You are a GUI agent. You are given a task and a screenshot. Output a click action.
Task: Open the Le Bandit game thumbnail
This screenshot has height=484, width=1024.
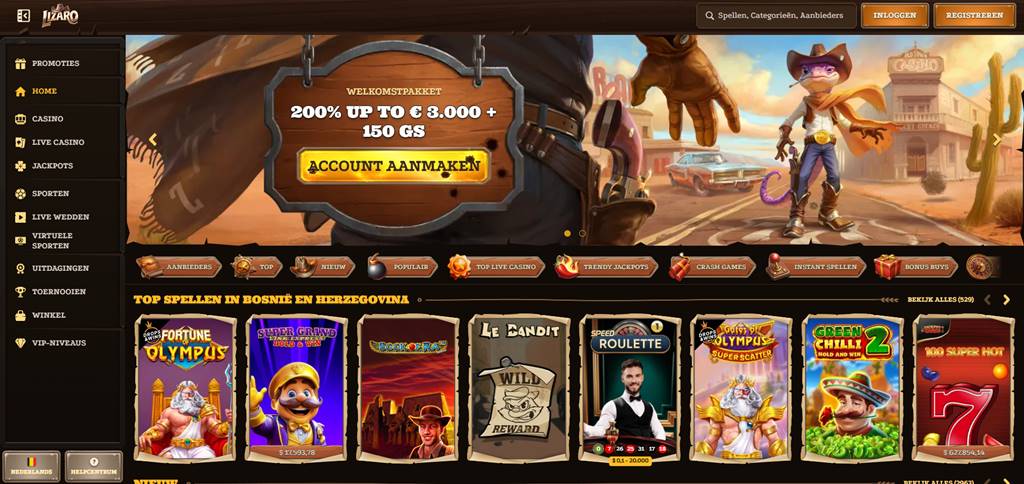pos(519,388)
